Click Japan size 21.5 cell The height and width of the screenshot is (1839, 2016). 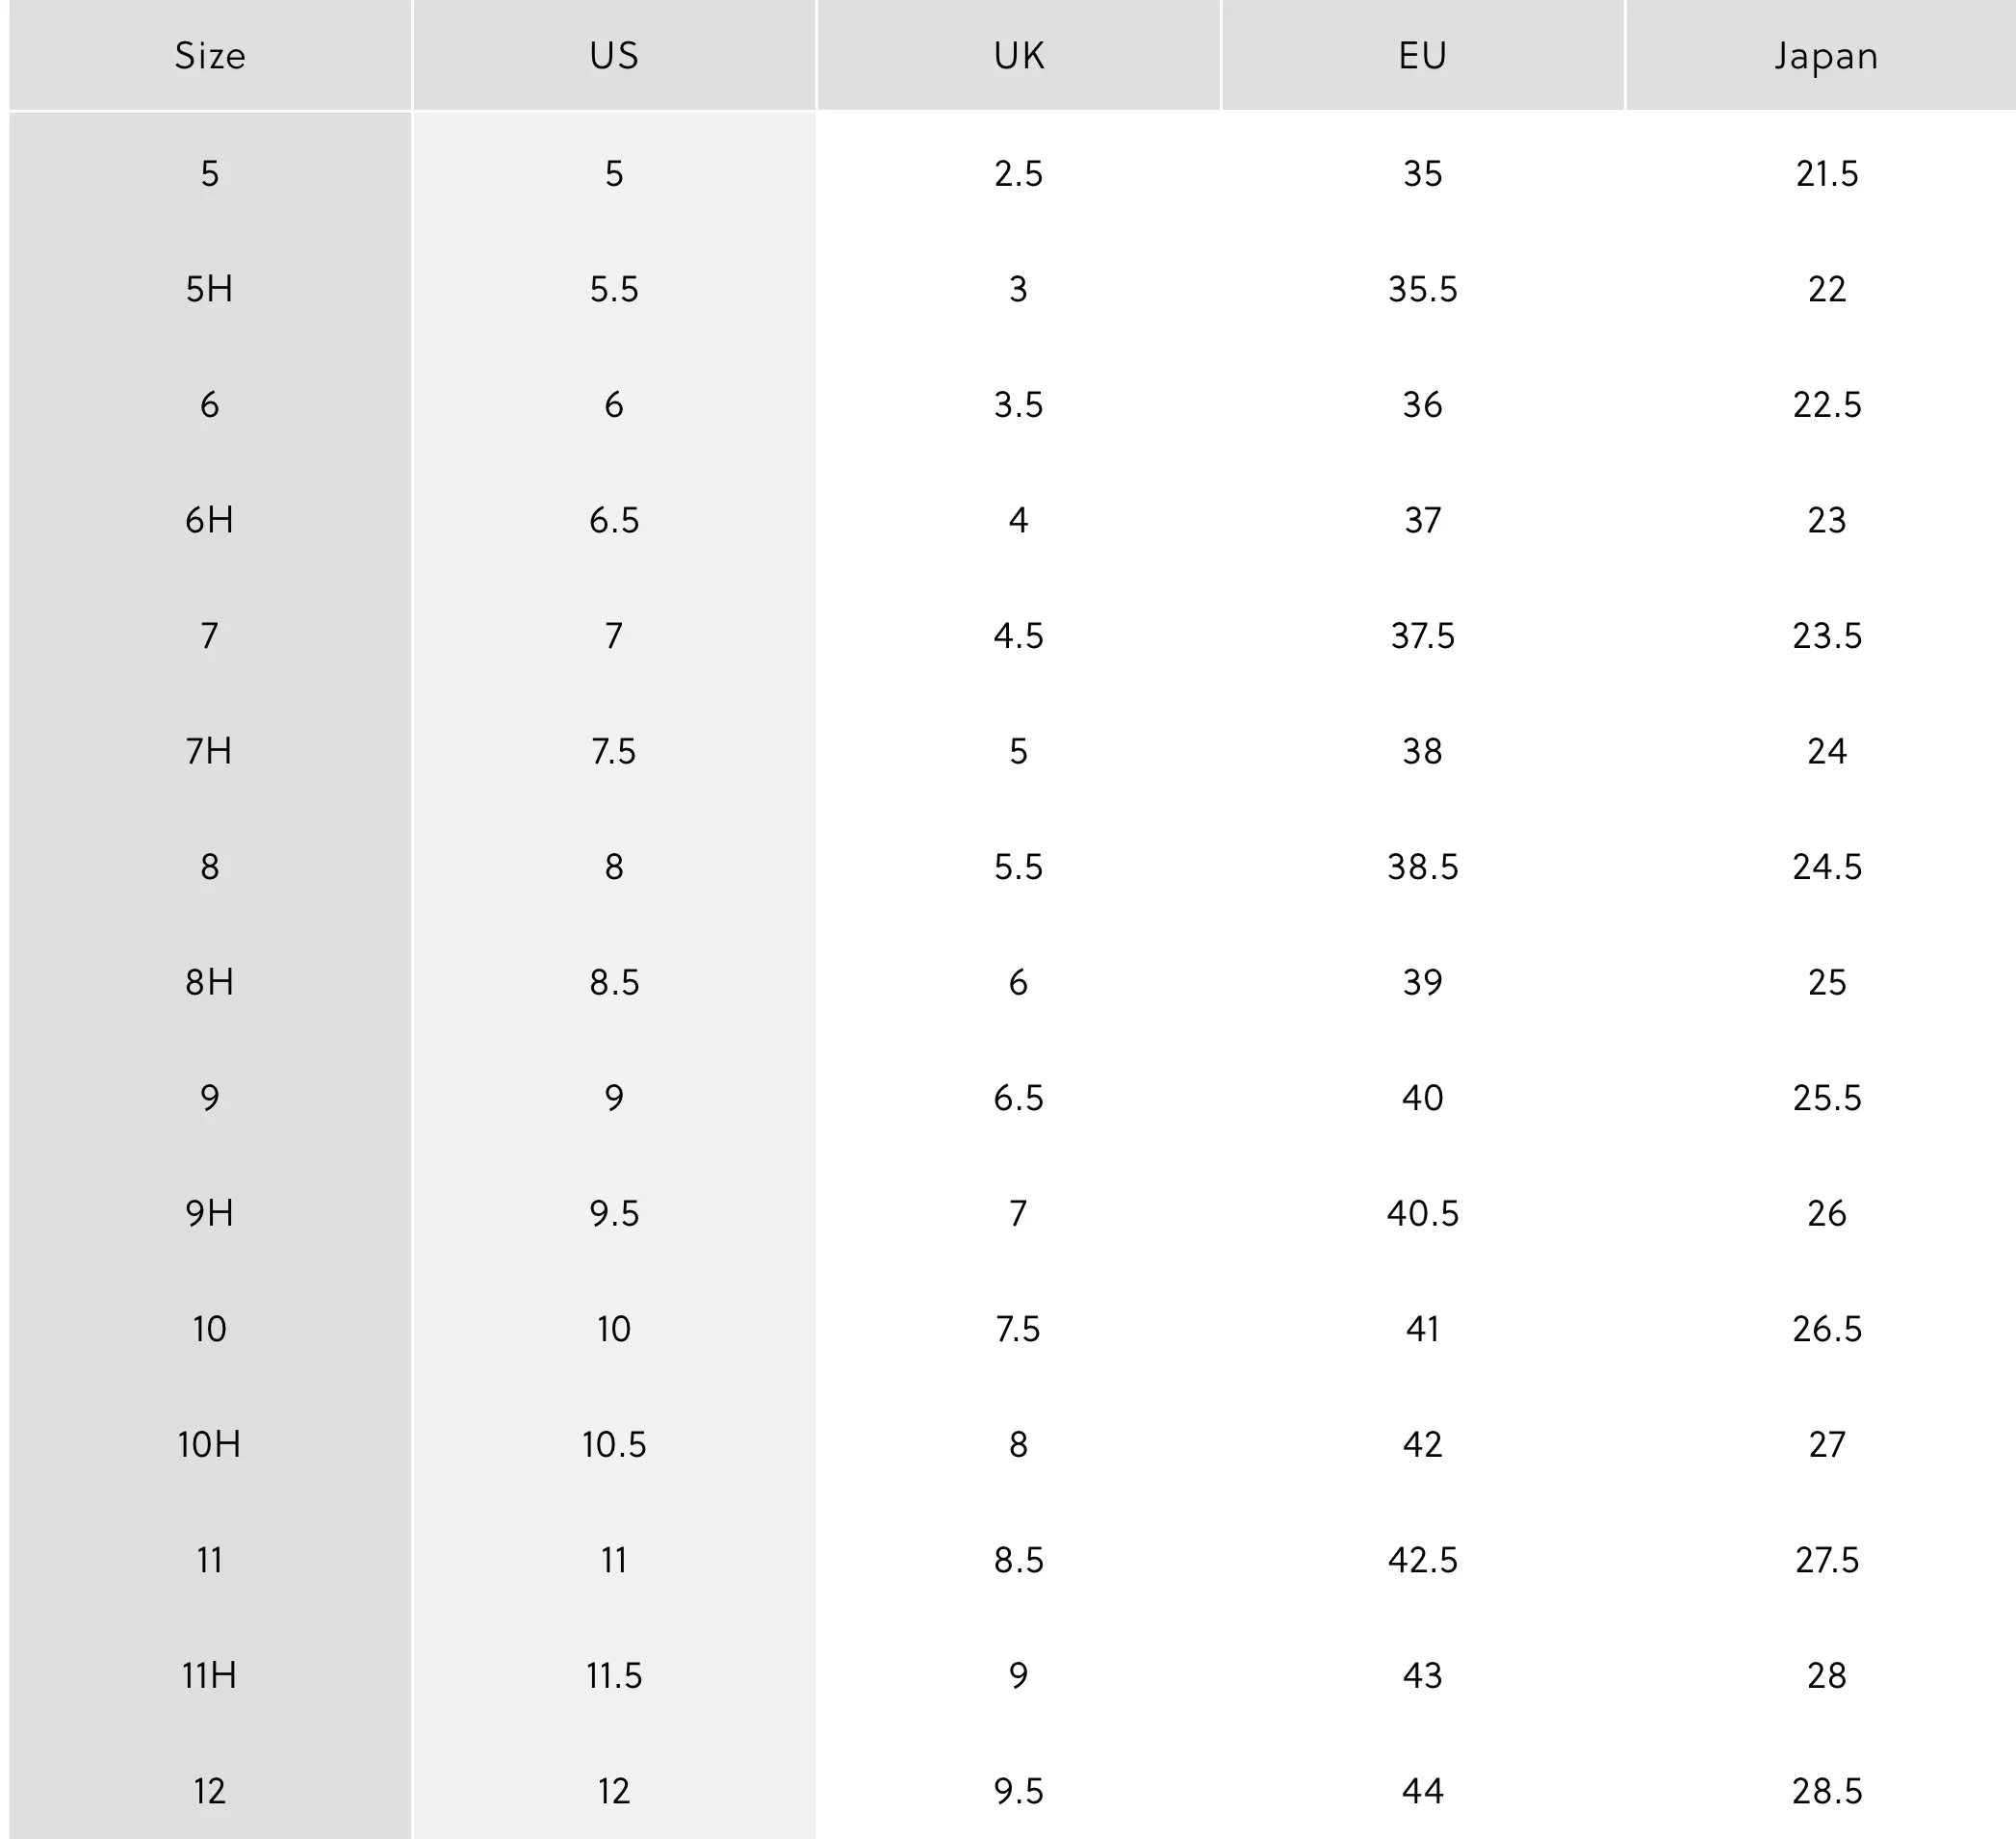pos(1826,174)
